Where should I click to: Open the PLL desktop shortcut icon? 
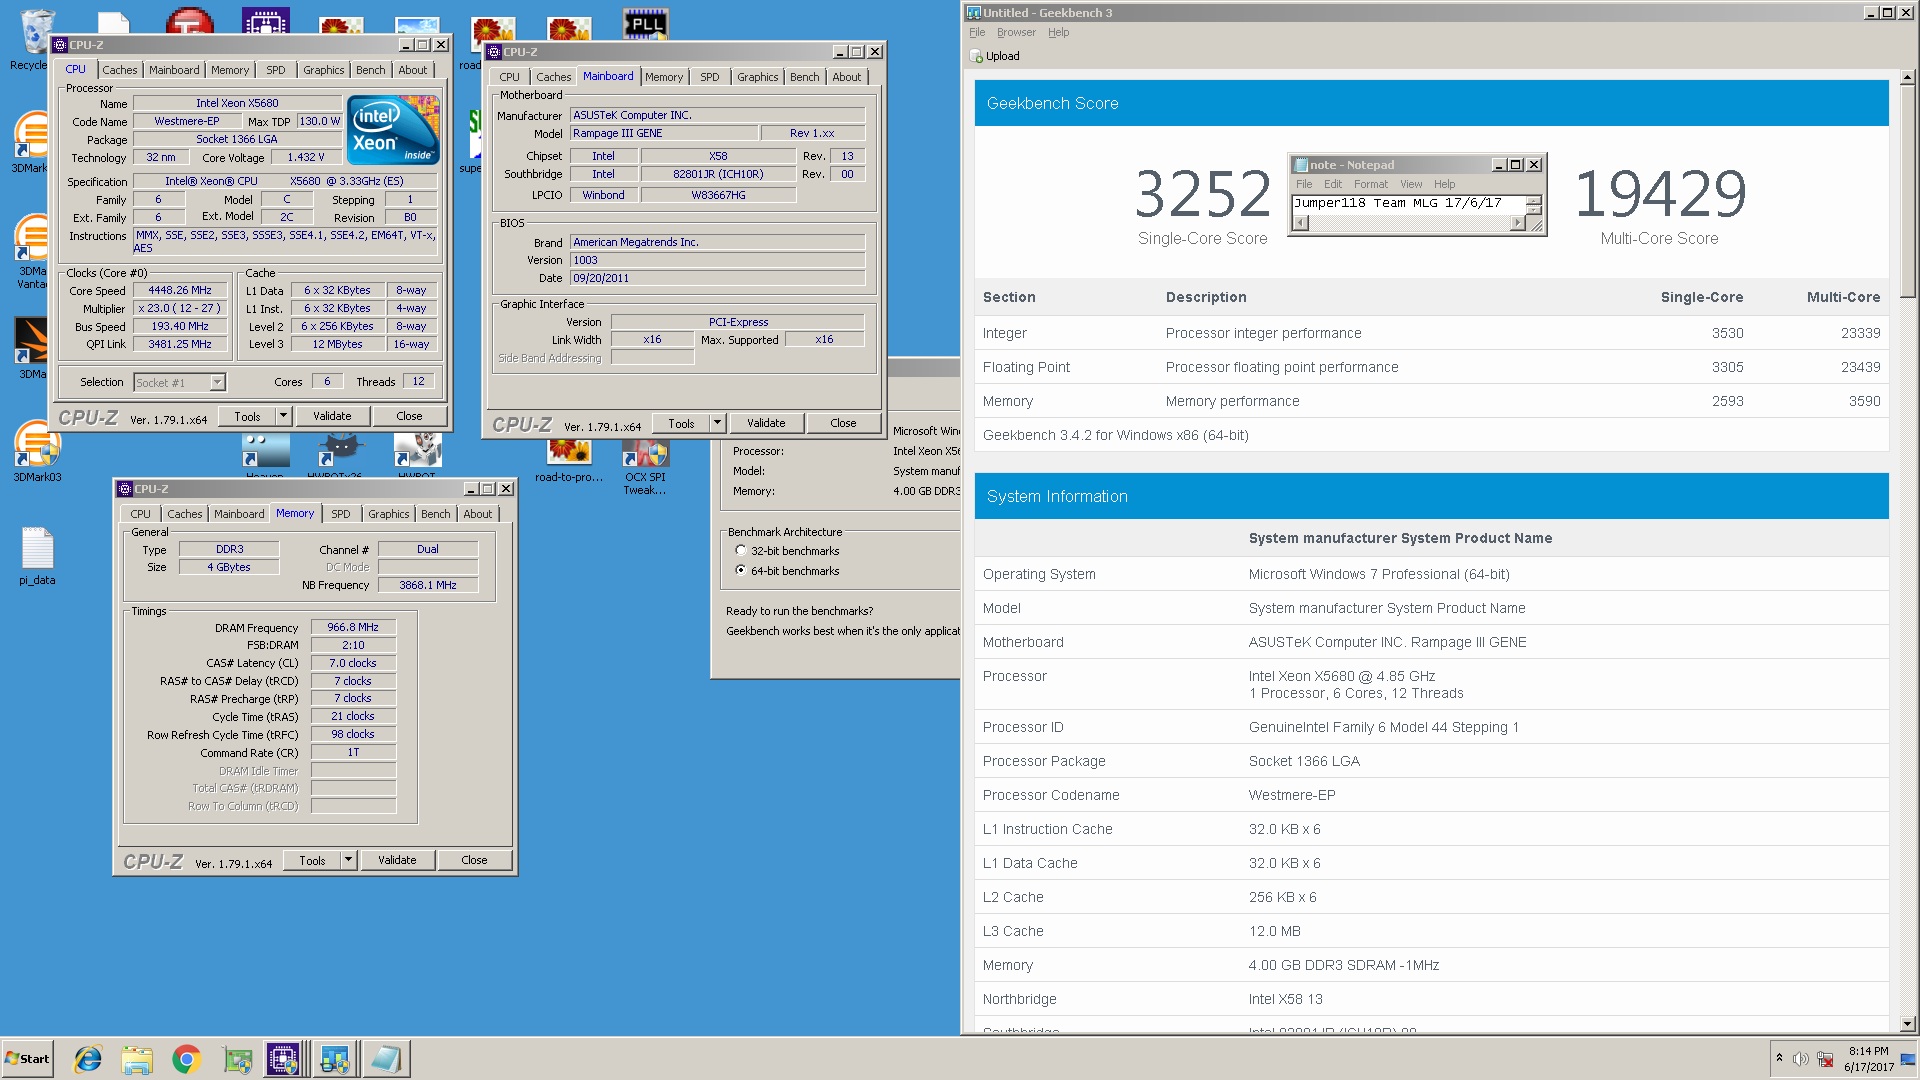click(x=646, y=23)
